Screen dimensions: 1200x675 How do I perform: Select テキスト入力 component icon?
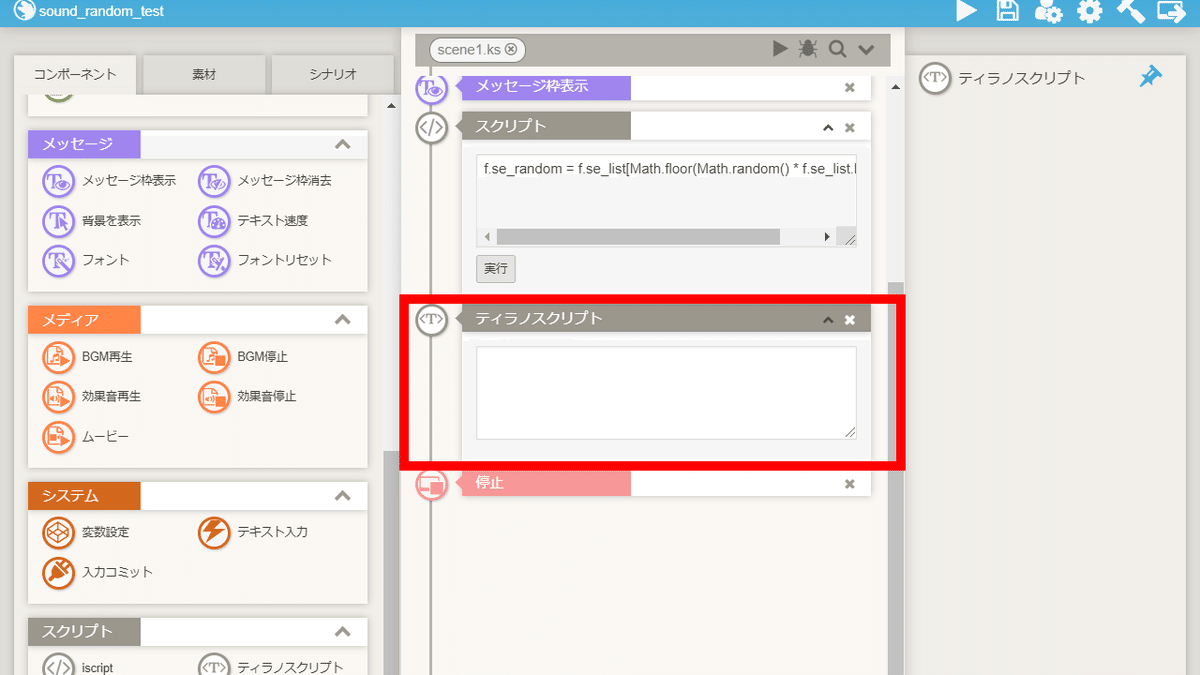coord(214,533)
